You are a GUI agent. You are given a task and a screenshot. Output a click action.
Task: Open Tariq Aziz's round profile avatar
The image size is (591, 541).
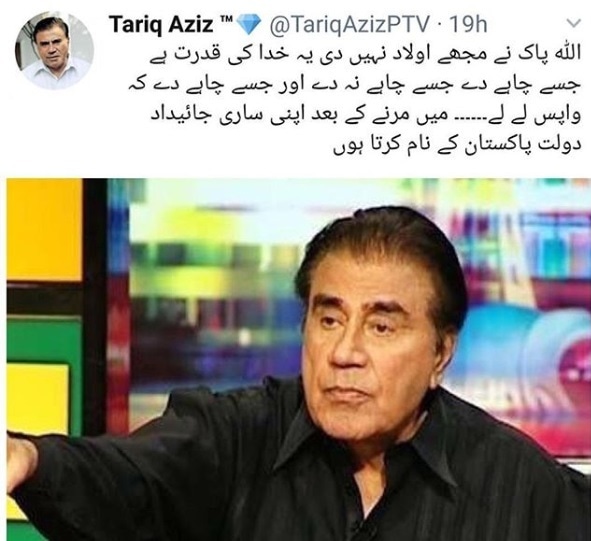point(54,51)
